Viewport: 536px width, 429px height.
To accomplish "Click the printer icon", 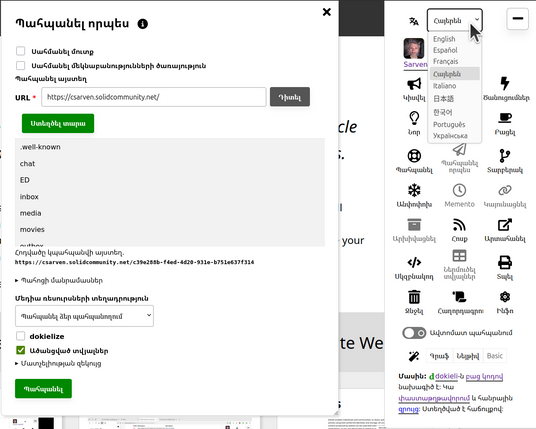I will click(x=505, y=263).
